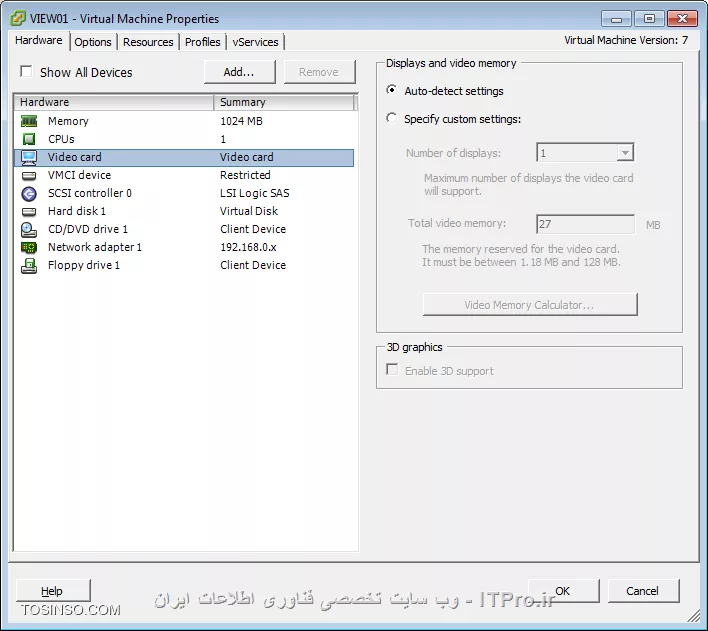Click the Memory hardware icon
This screenshot has height=631, width=708.
(x=29, y=121)
